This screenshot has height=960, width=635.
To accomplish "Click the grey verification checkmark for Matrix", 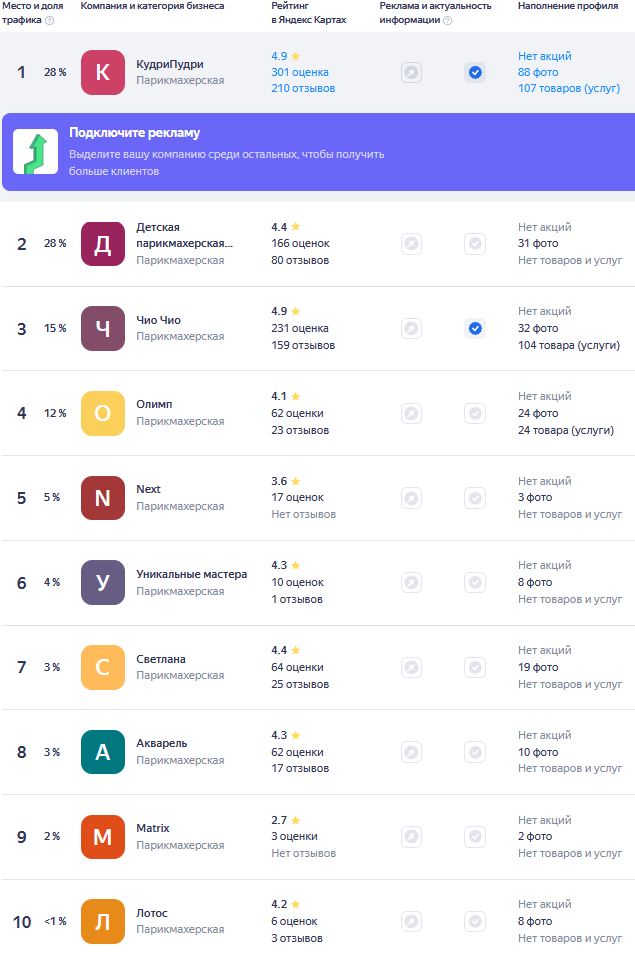I will tap(475, 837).
